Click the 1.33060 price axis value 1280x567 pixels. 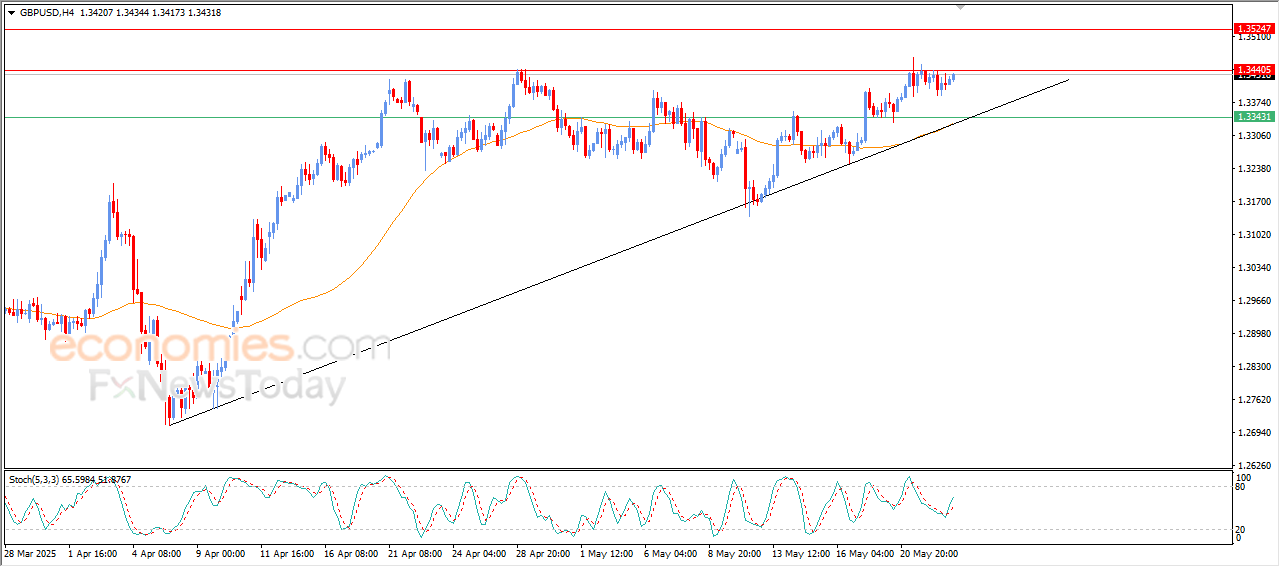1253,136
